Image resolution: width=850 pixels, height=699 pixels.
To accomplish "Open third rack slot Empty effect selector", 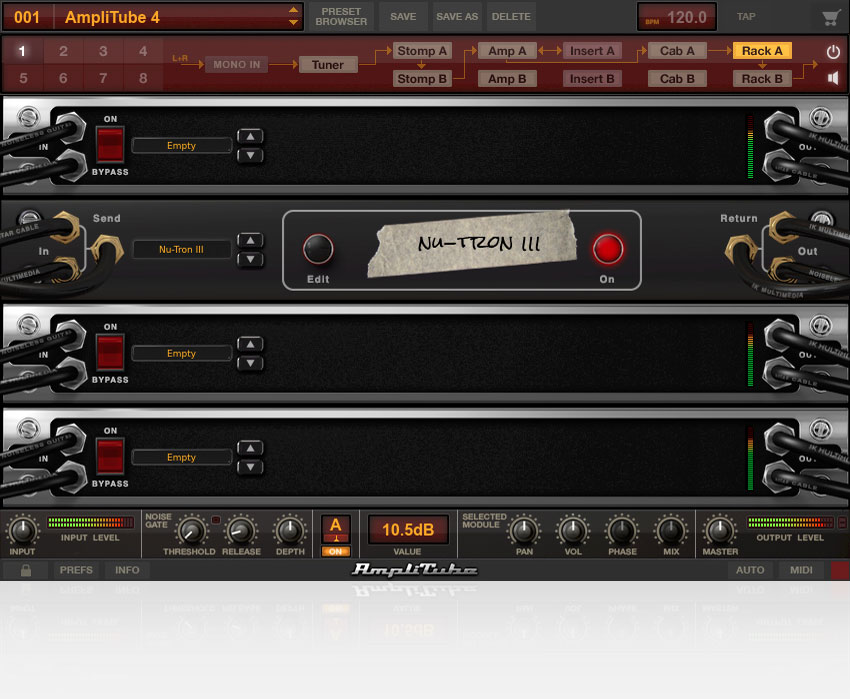I will [182, 353].
